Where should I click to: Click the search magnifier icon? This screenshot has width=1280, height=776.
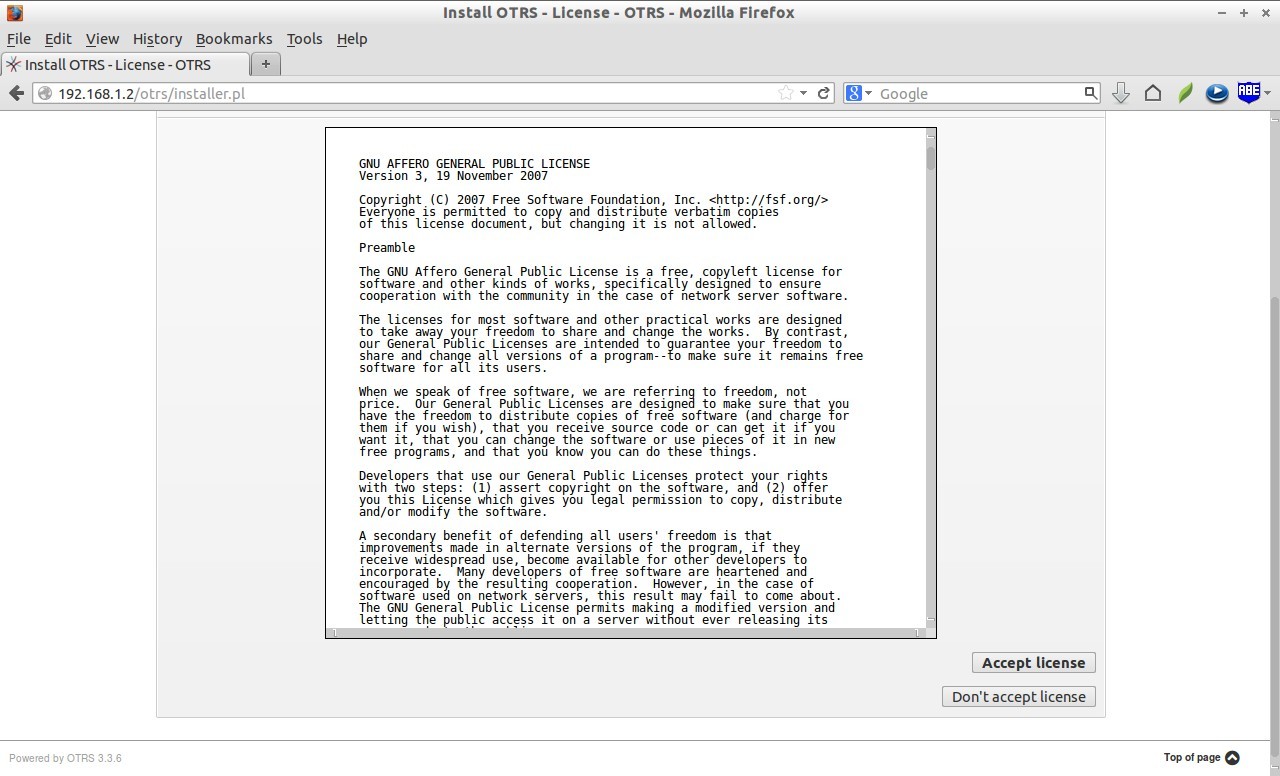click(x=1090, y=93)
